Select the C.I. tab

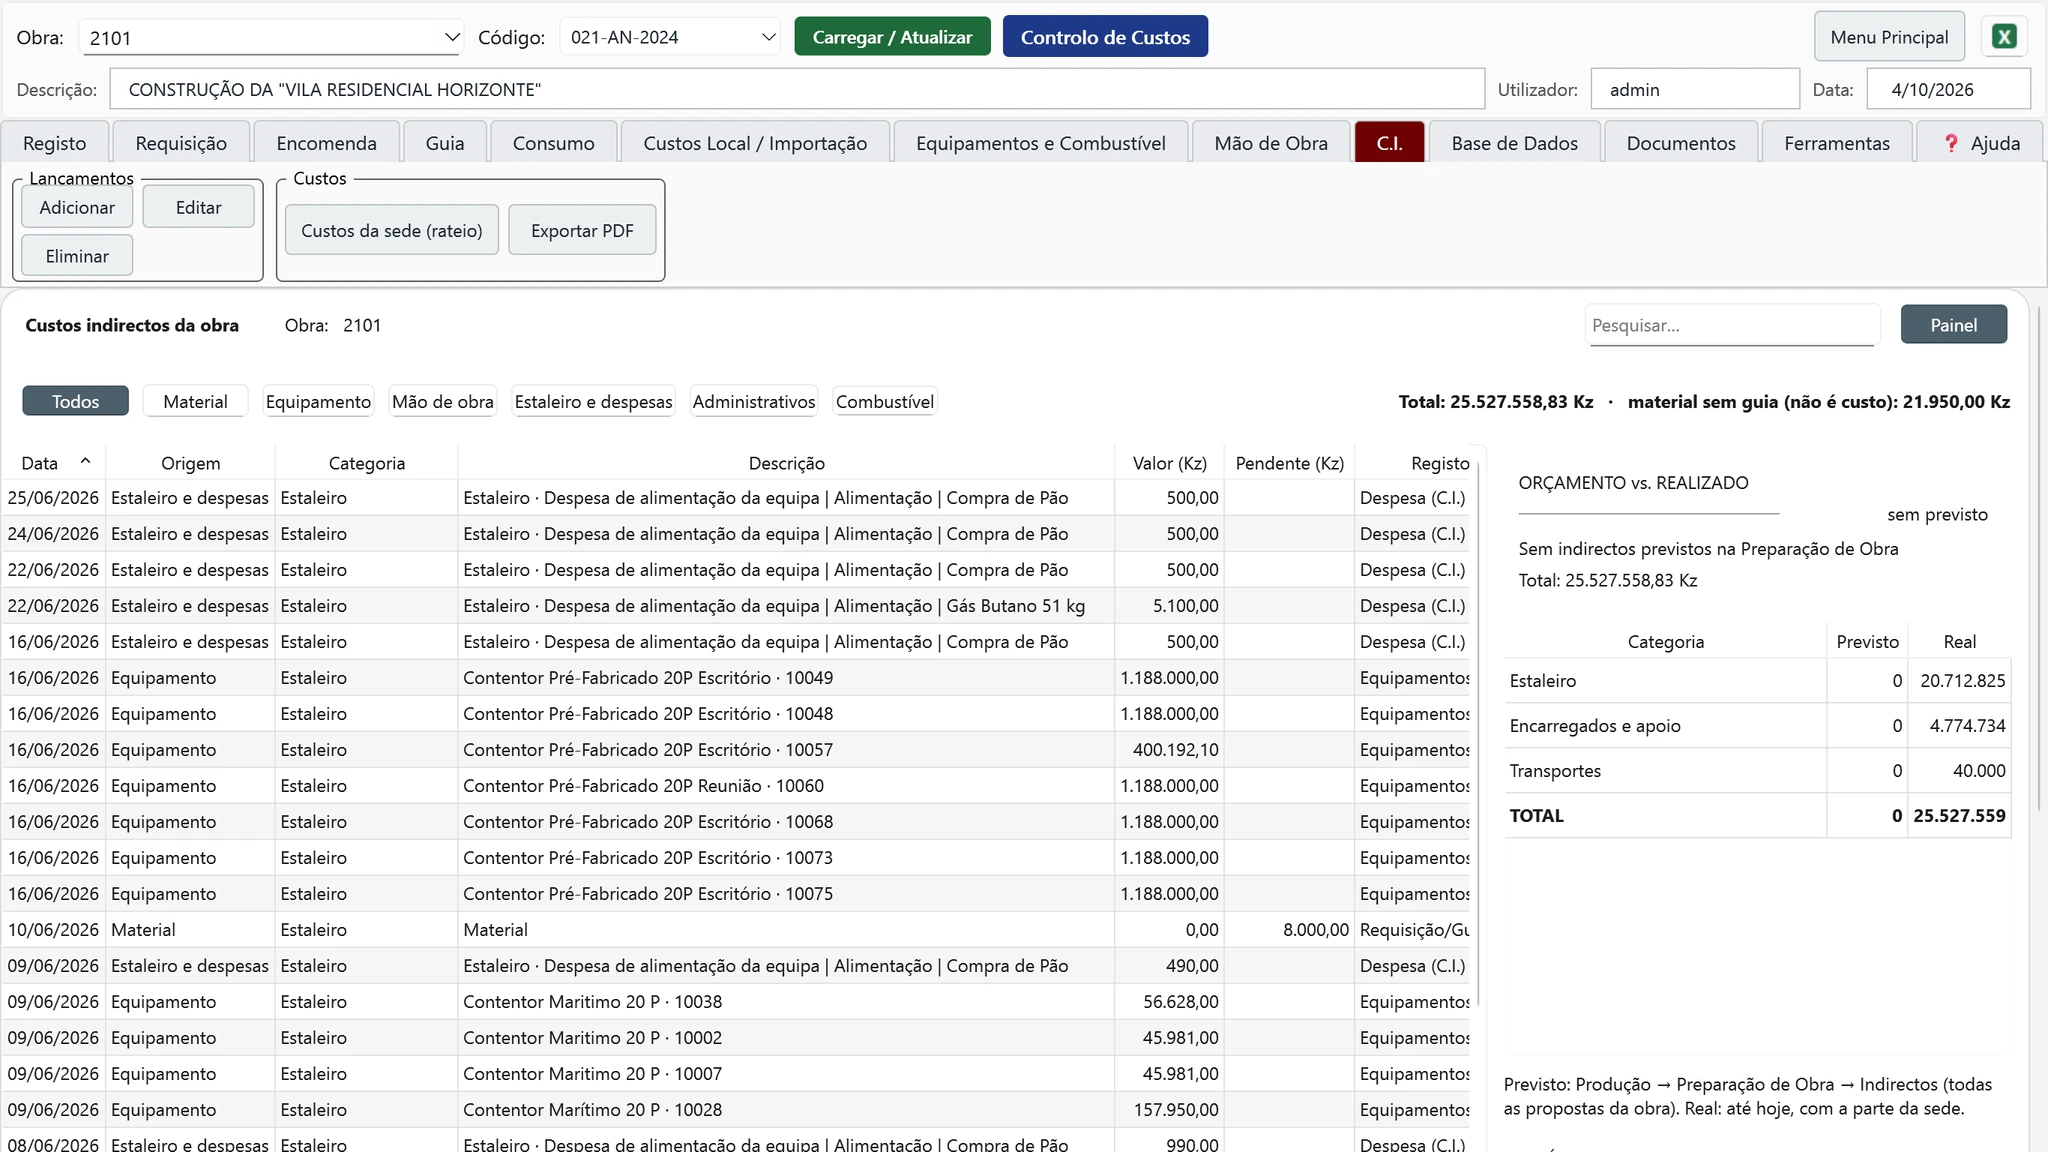click(1389, 143)
